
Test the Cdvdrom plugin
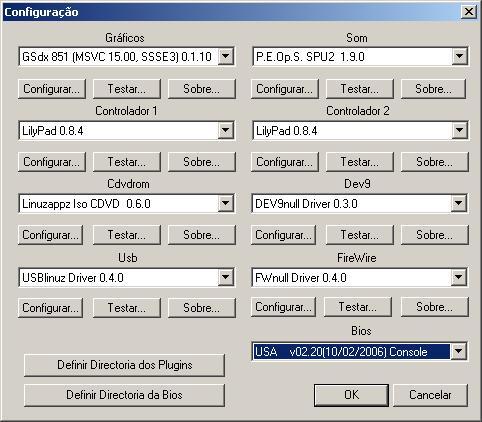(x=127, y=235)
